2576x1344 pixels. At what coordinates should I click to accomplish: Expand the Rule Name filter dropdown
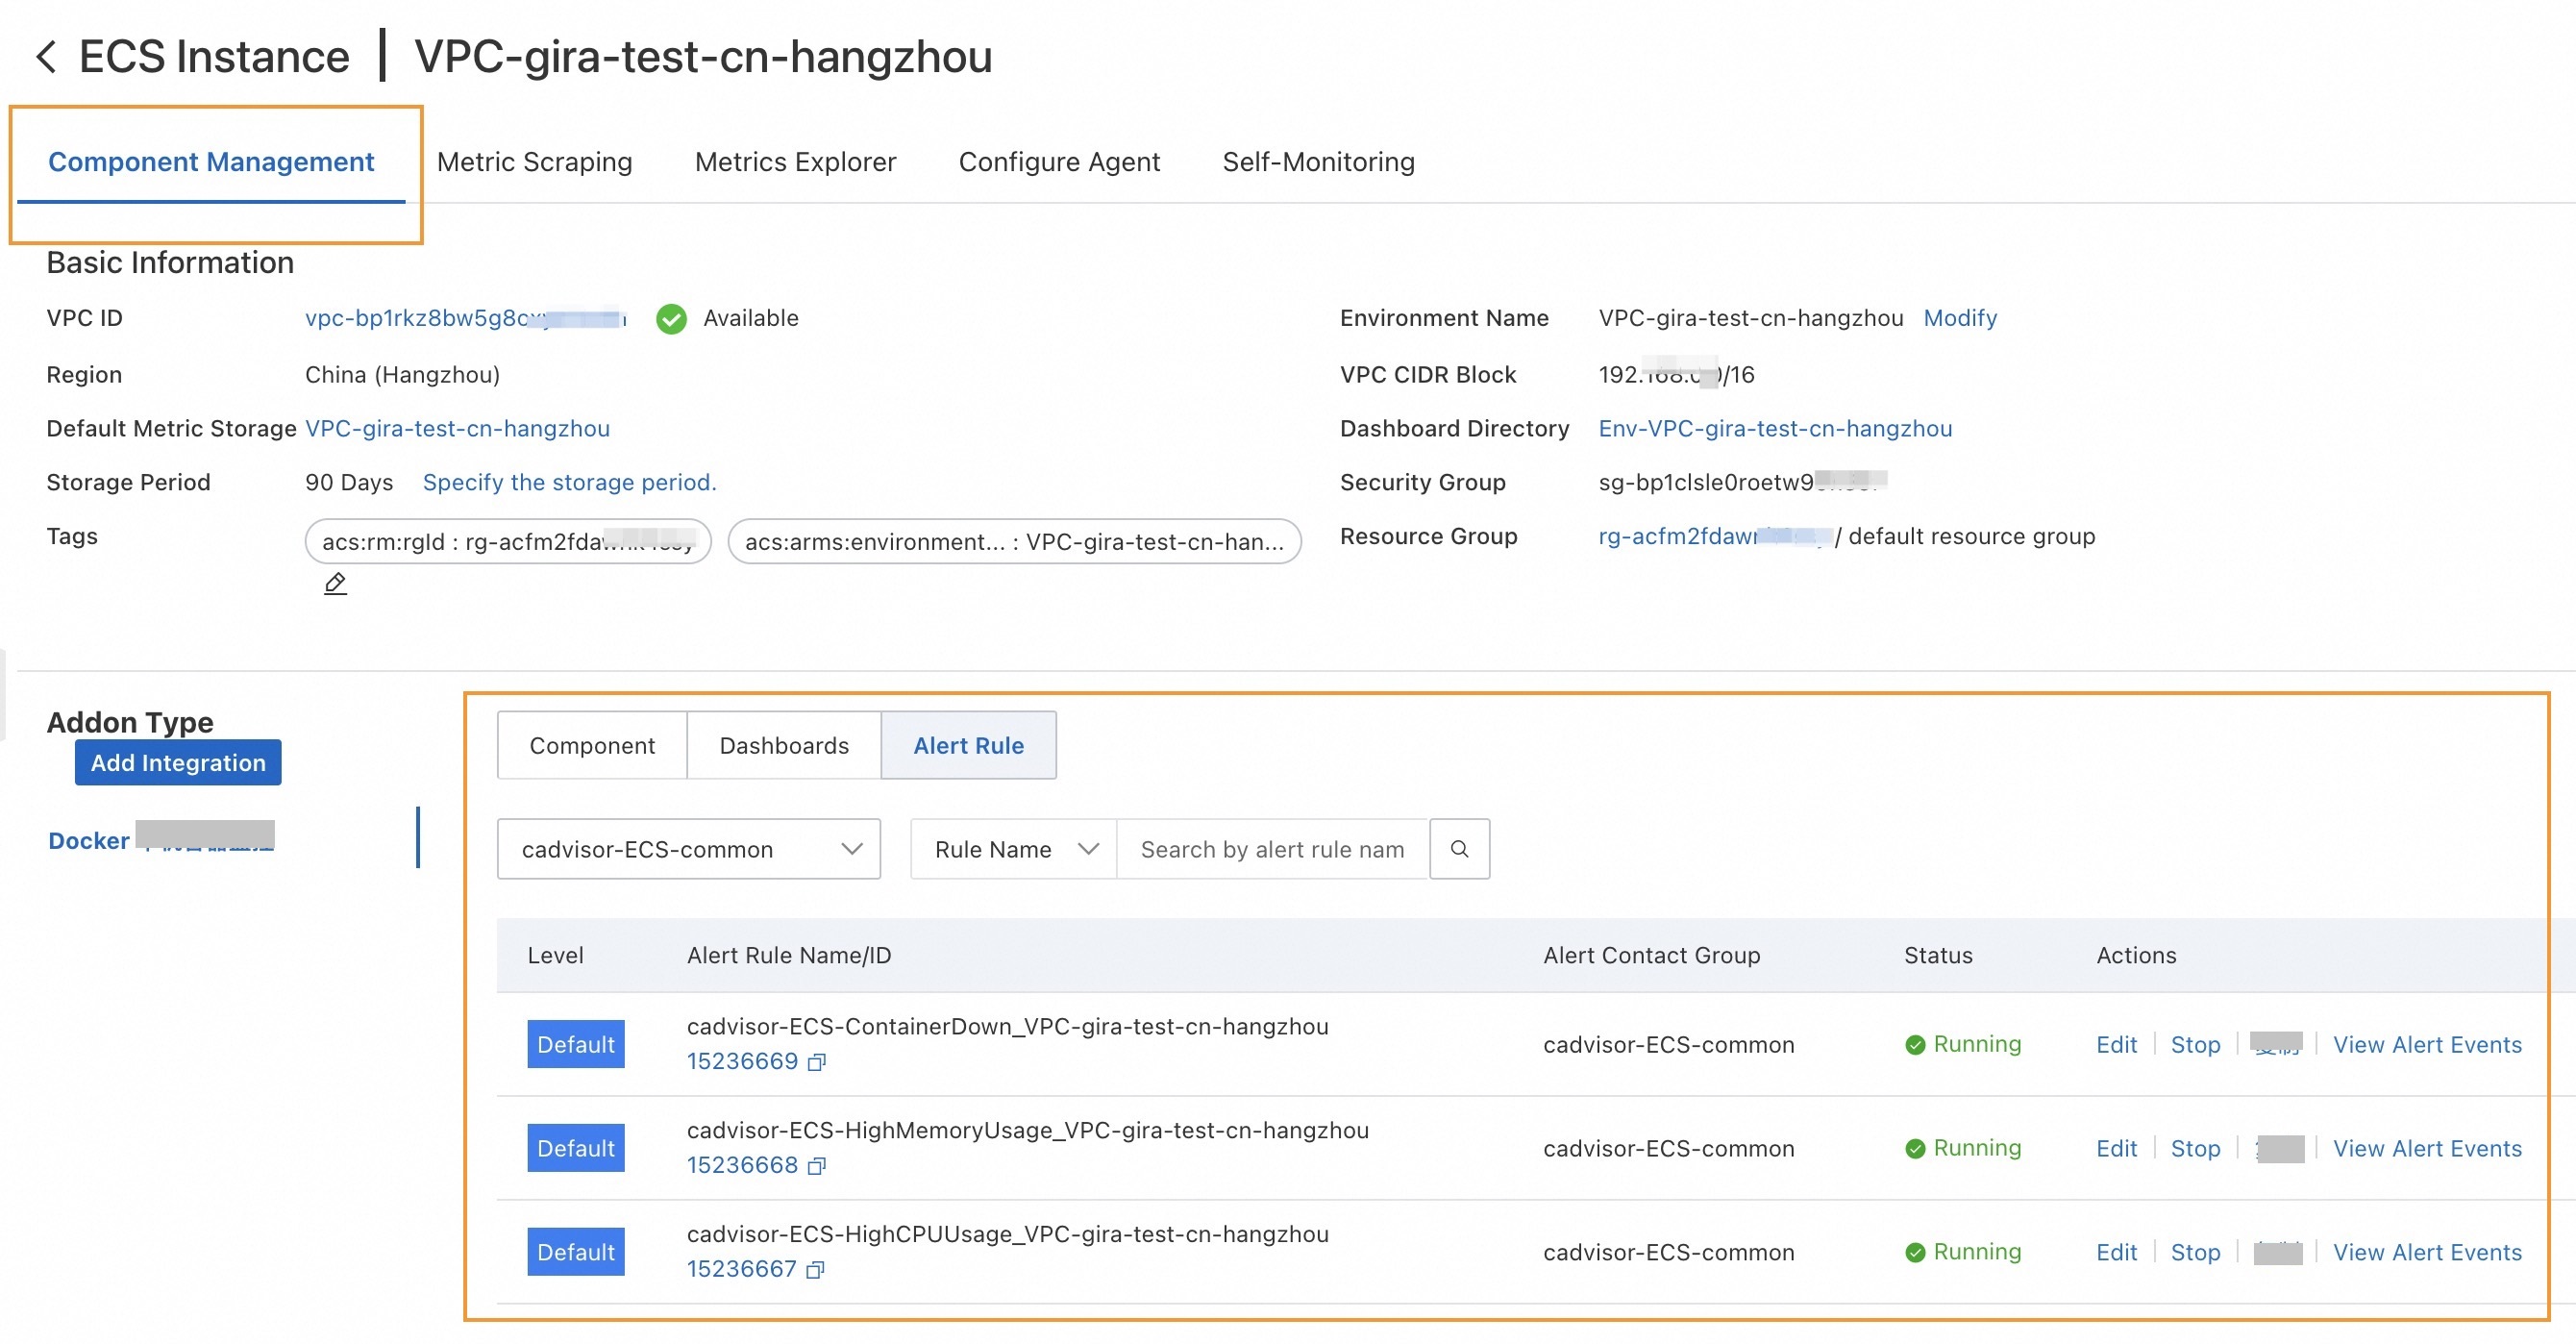[x=1013, y=849]
